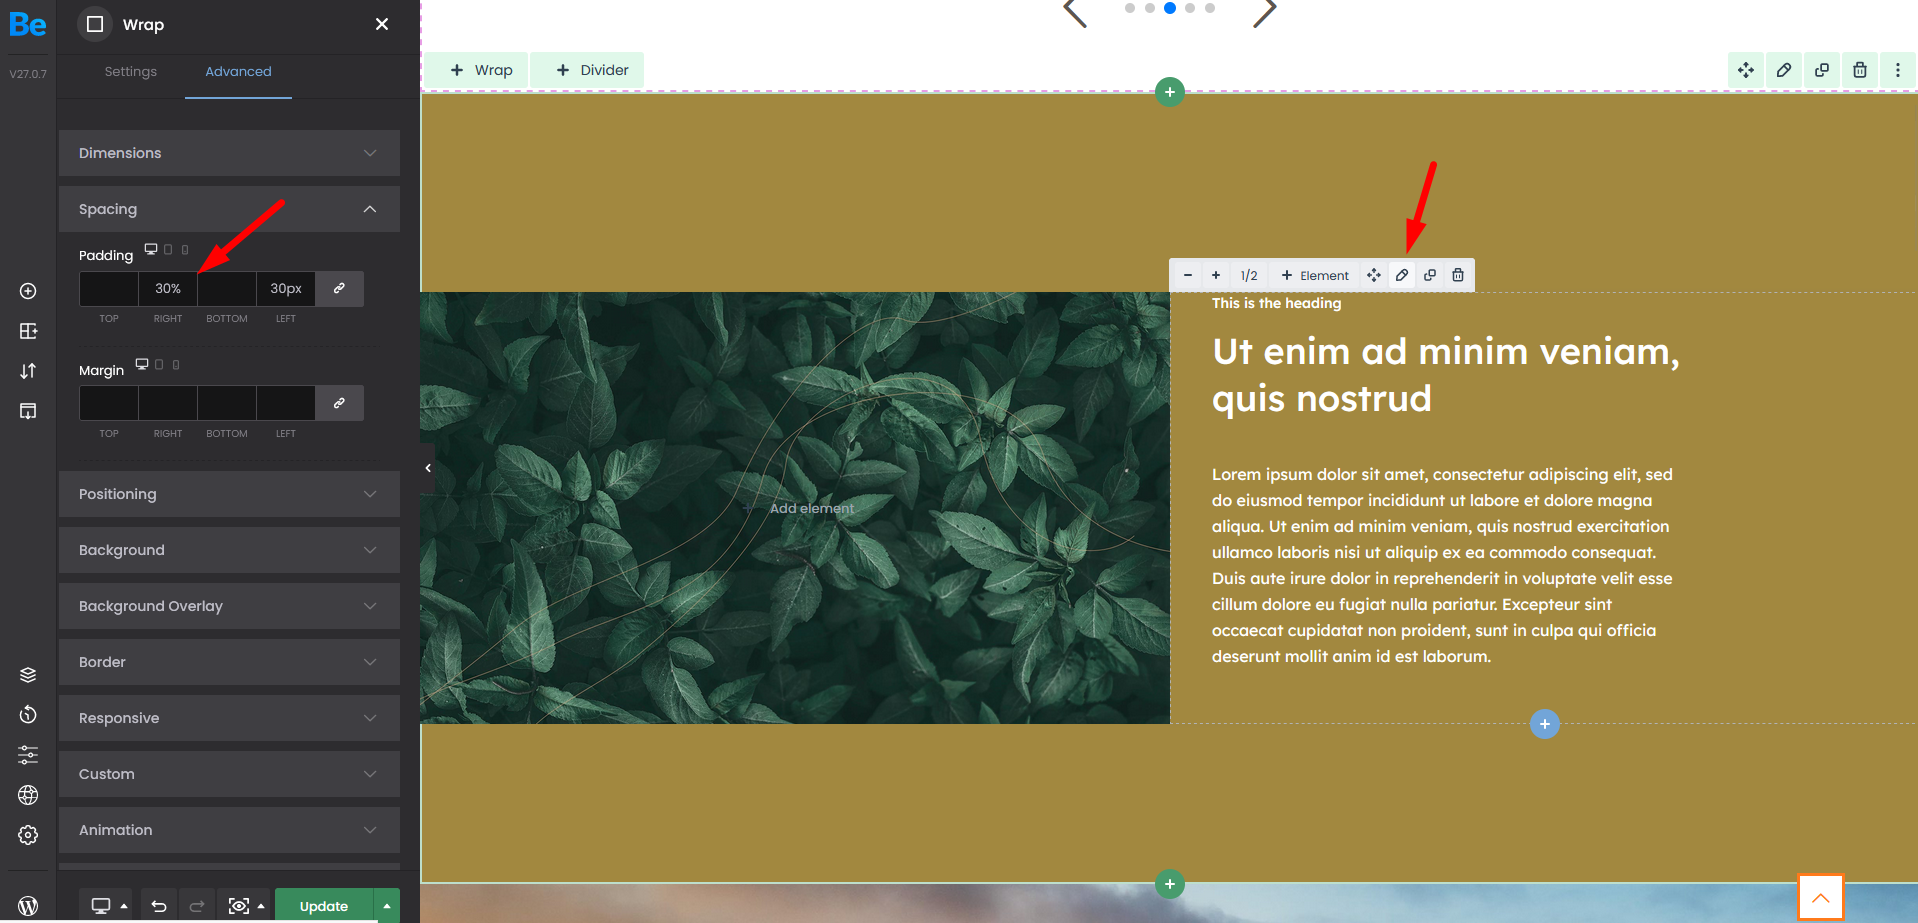Select desktop view for Padding
This screenshot has width=1918, height=923.
[x=151, y=249]
